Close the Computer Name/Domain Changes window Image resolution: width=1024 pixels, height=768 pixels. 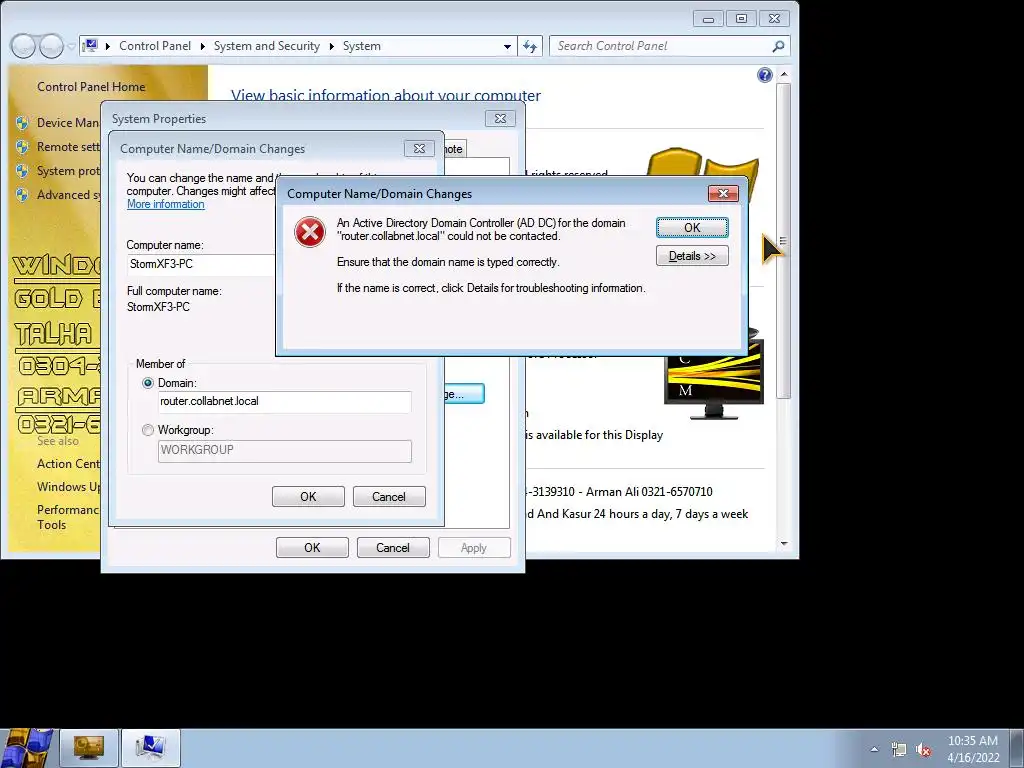tap(419, 149)
